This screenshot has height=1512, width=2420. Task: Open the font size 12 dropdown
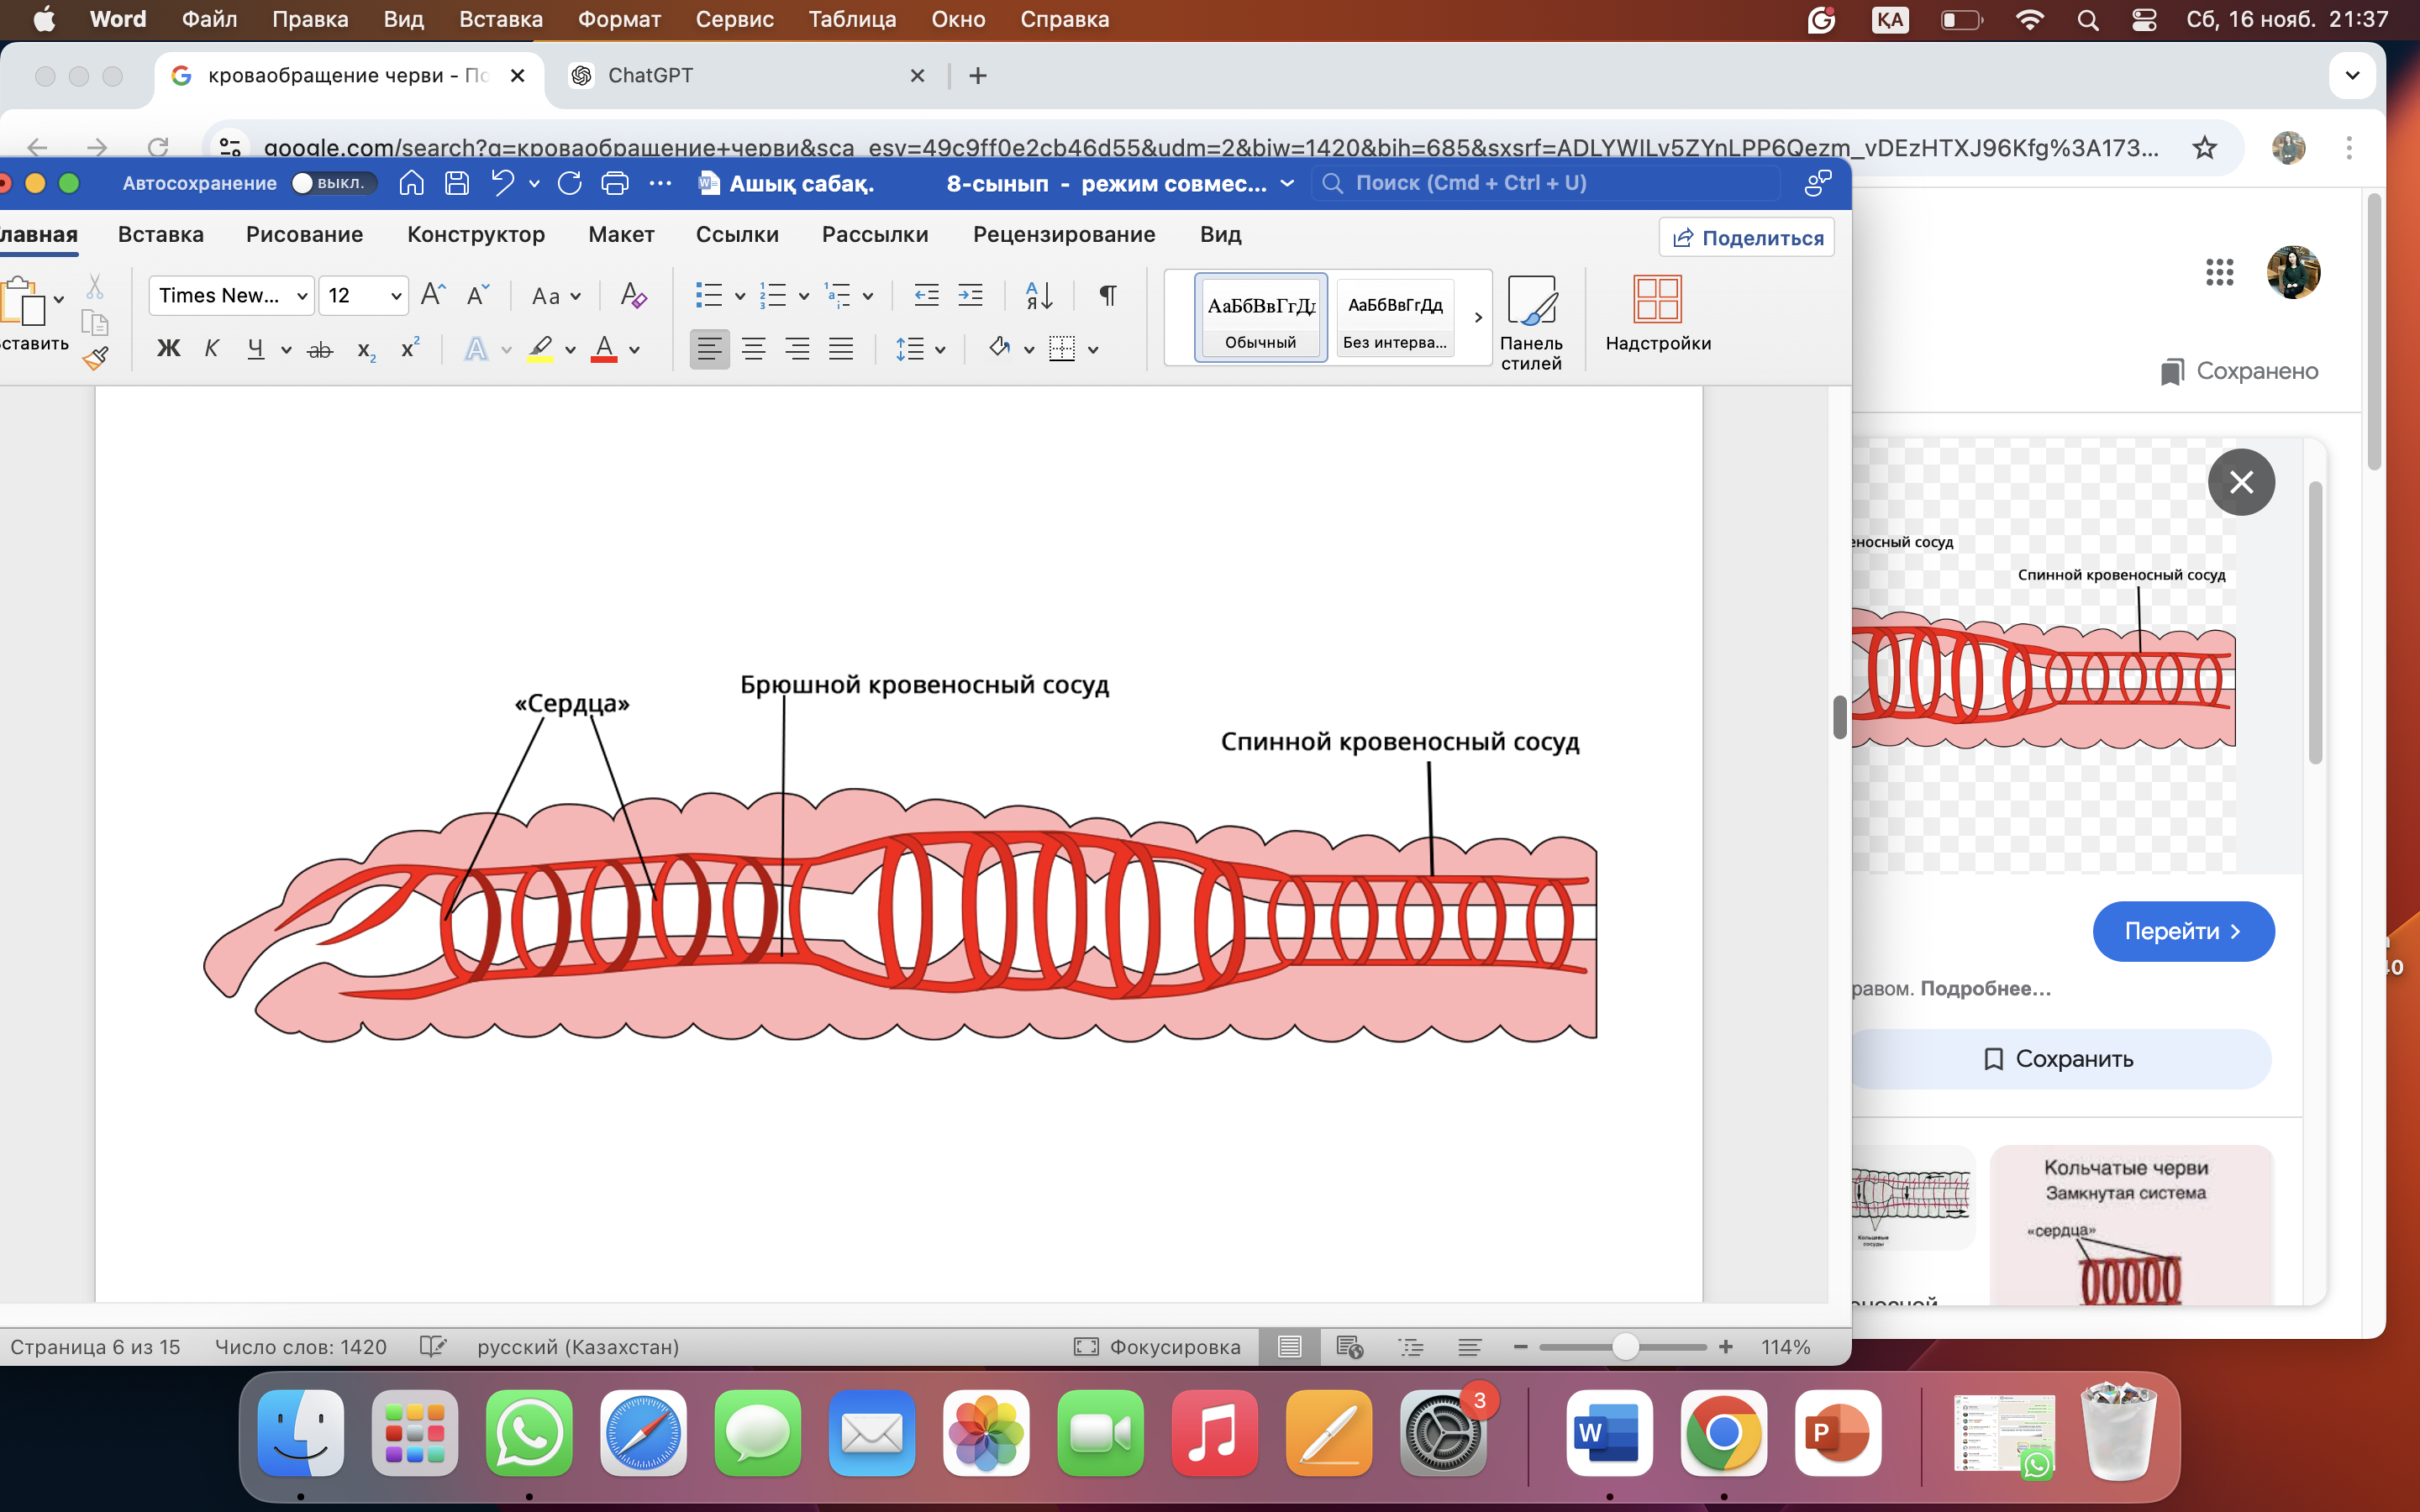pos(396,296)
